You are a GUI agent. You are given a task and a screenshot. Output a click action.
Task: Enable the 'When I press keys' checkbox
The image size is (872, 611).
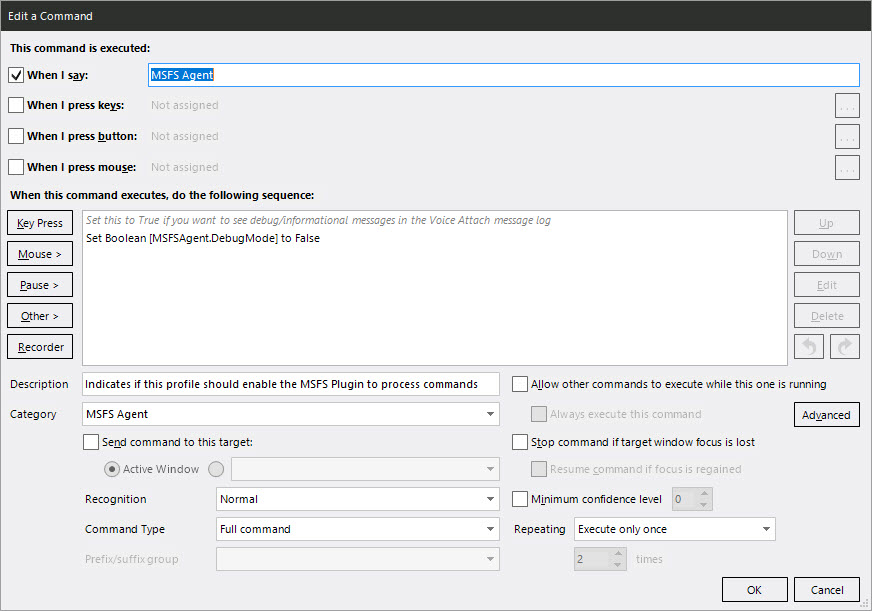tap(16, 105)
